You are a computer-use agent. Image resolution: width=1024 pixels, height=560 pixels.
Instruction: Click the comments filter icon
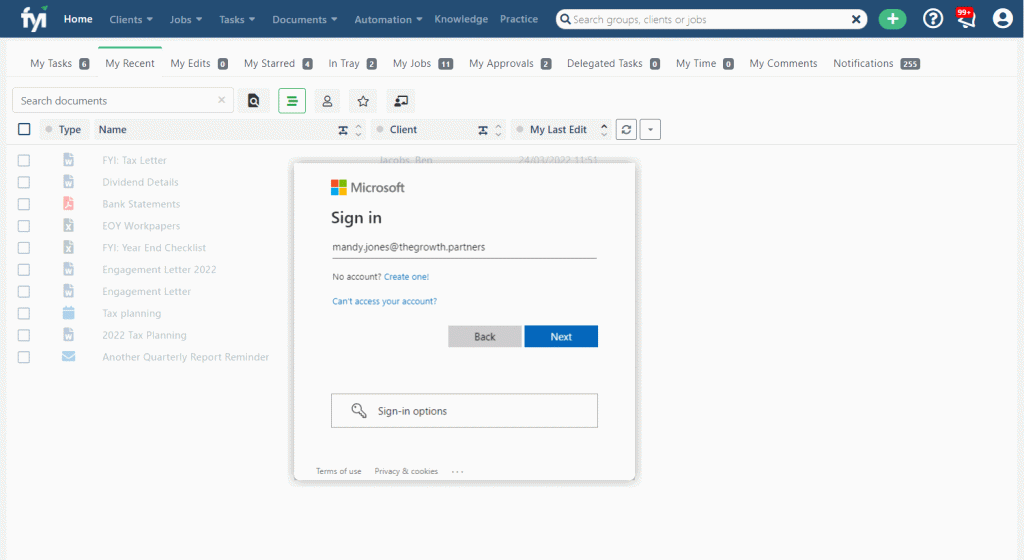[401, 101]
